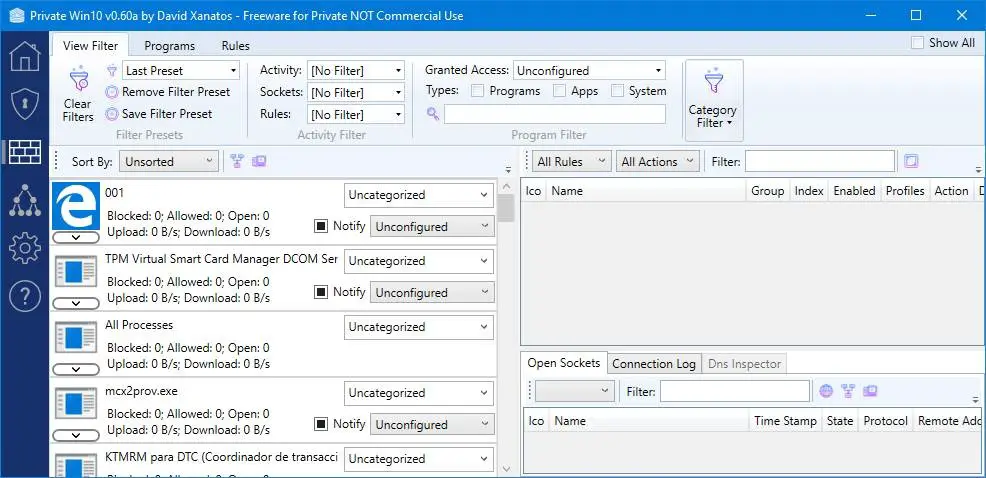Click the tree icon in sockets toolbar
Screen dimensions: 986x478
(848, 391)
